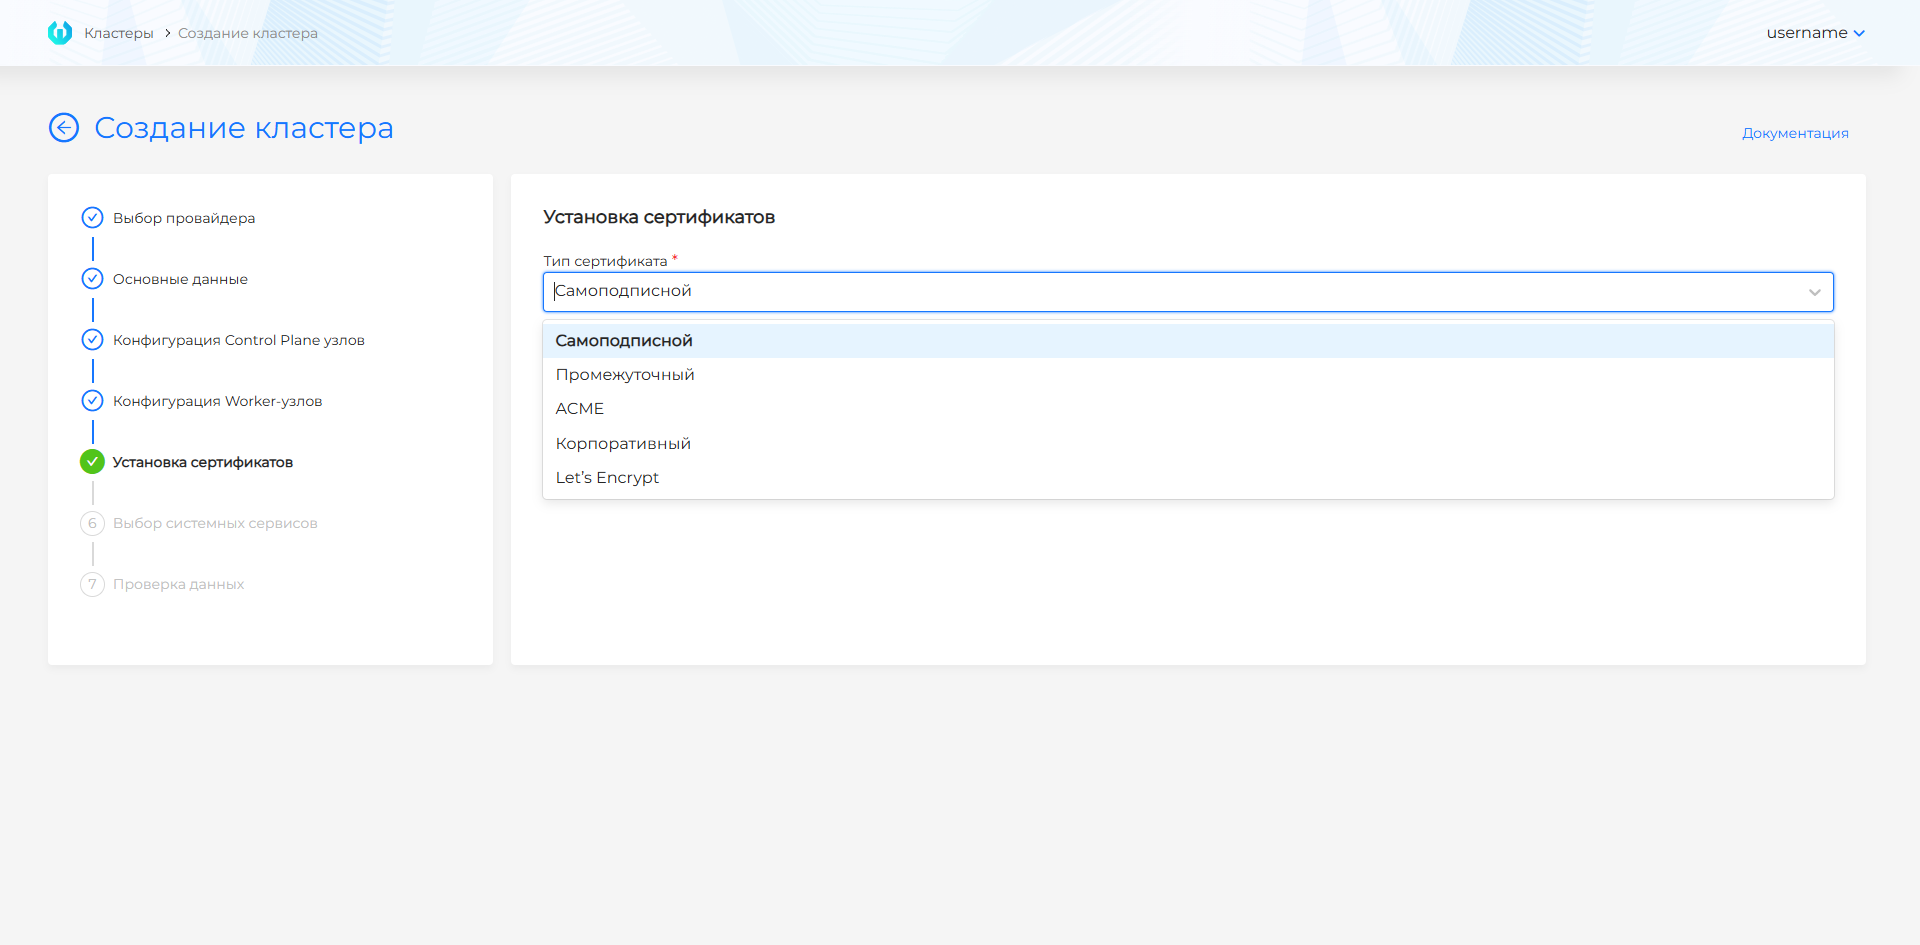Select the ACME certificate option
Screen dimensions: 1920x945
pos(580,409)
